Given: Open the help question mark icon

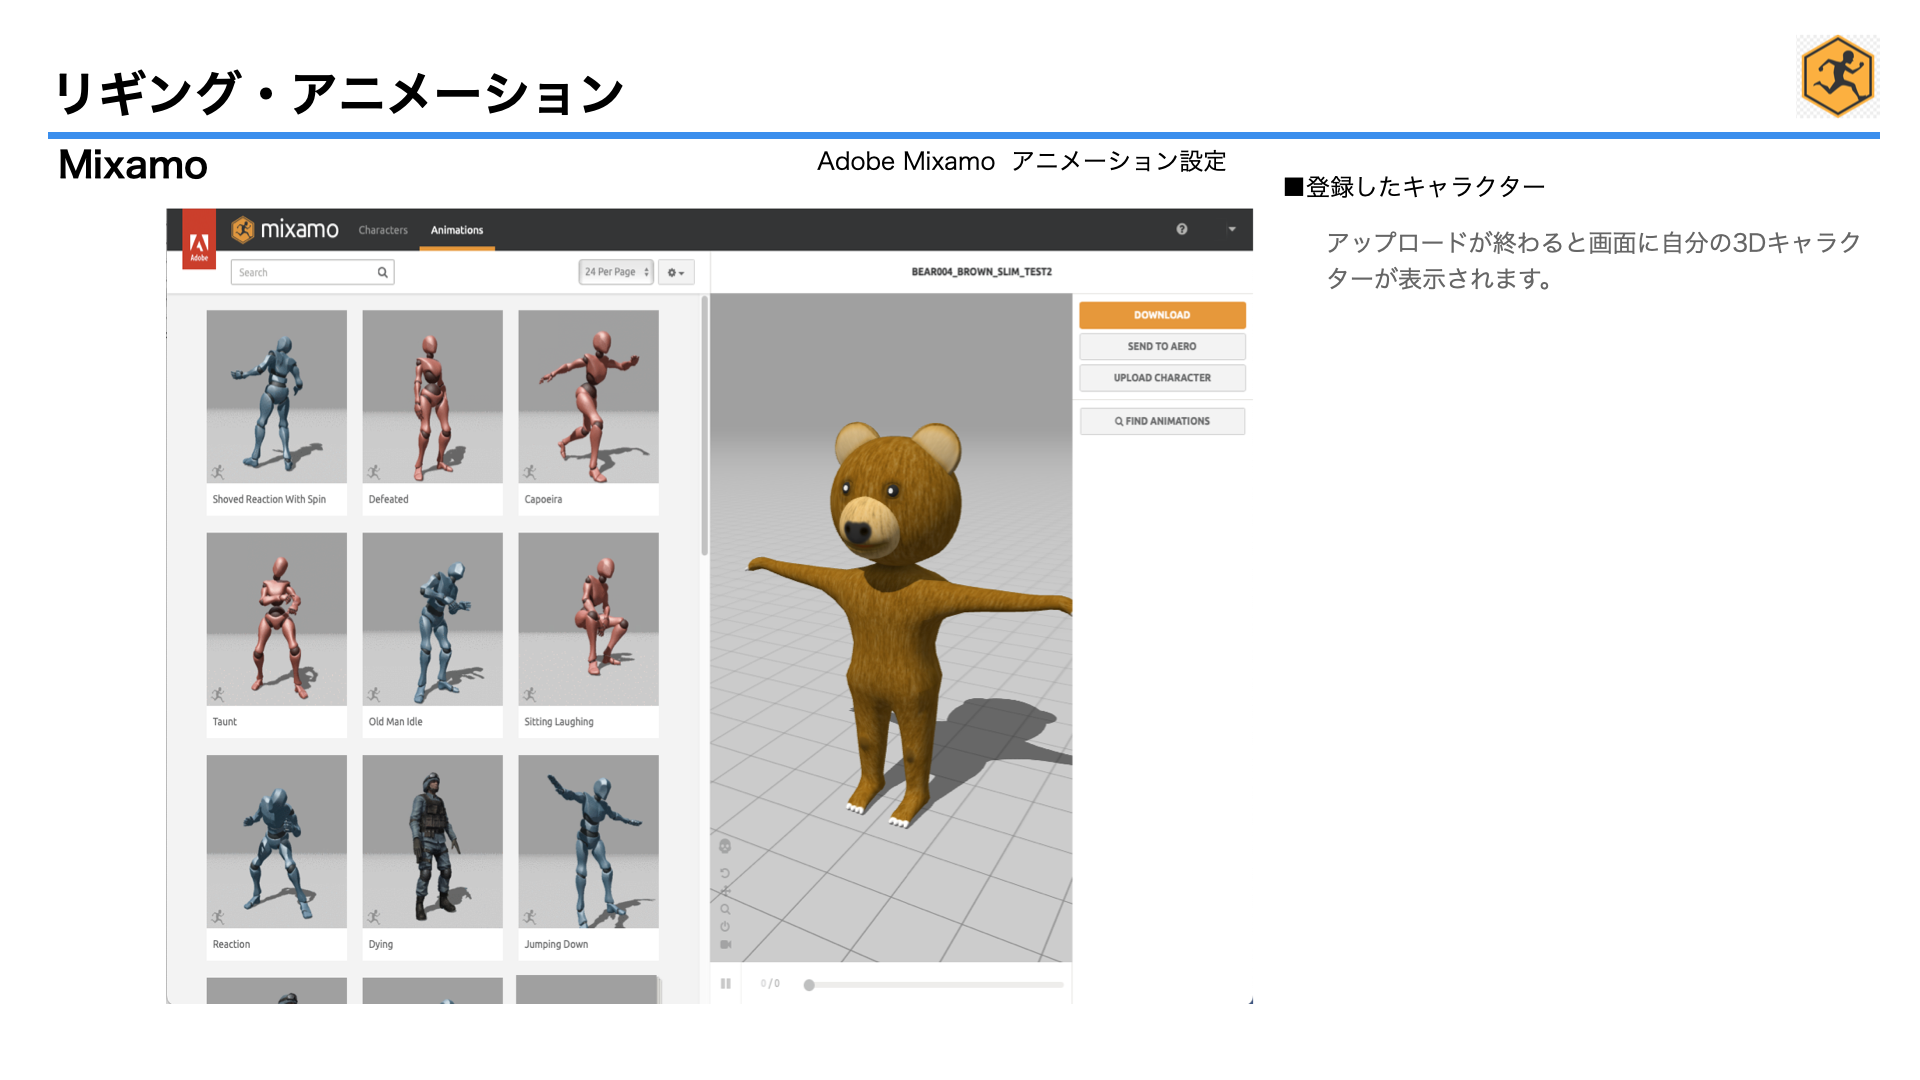Looking at the screenshot, I should click(x=1182, y=229).
